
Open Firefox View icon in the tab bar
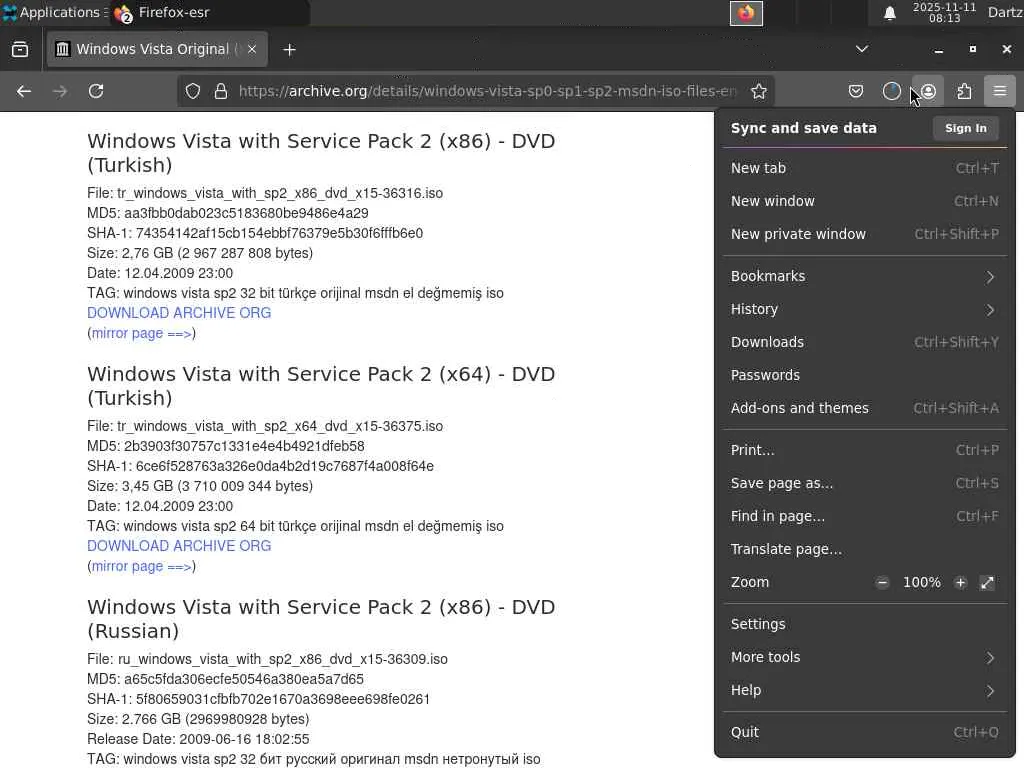pos(20,49)
